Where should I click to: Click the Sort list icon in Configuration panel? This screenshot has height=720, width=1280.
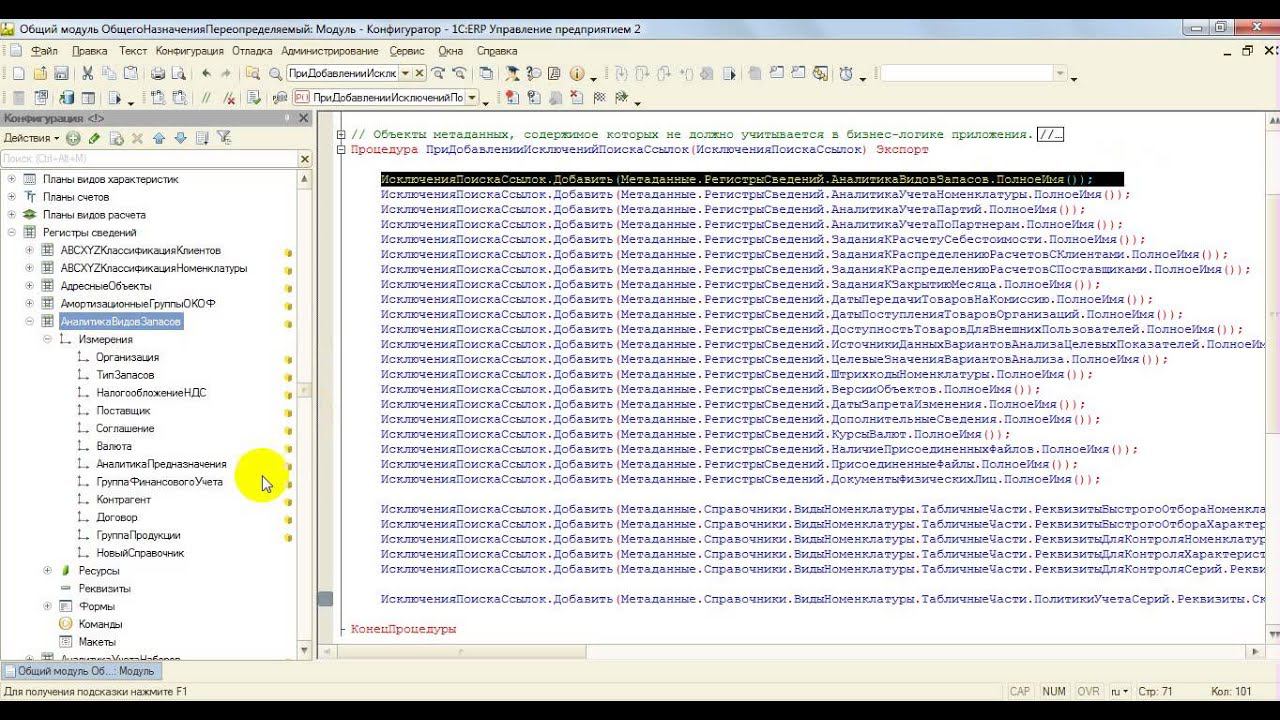tap(202, 138)
